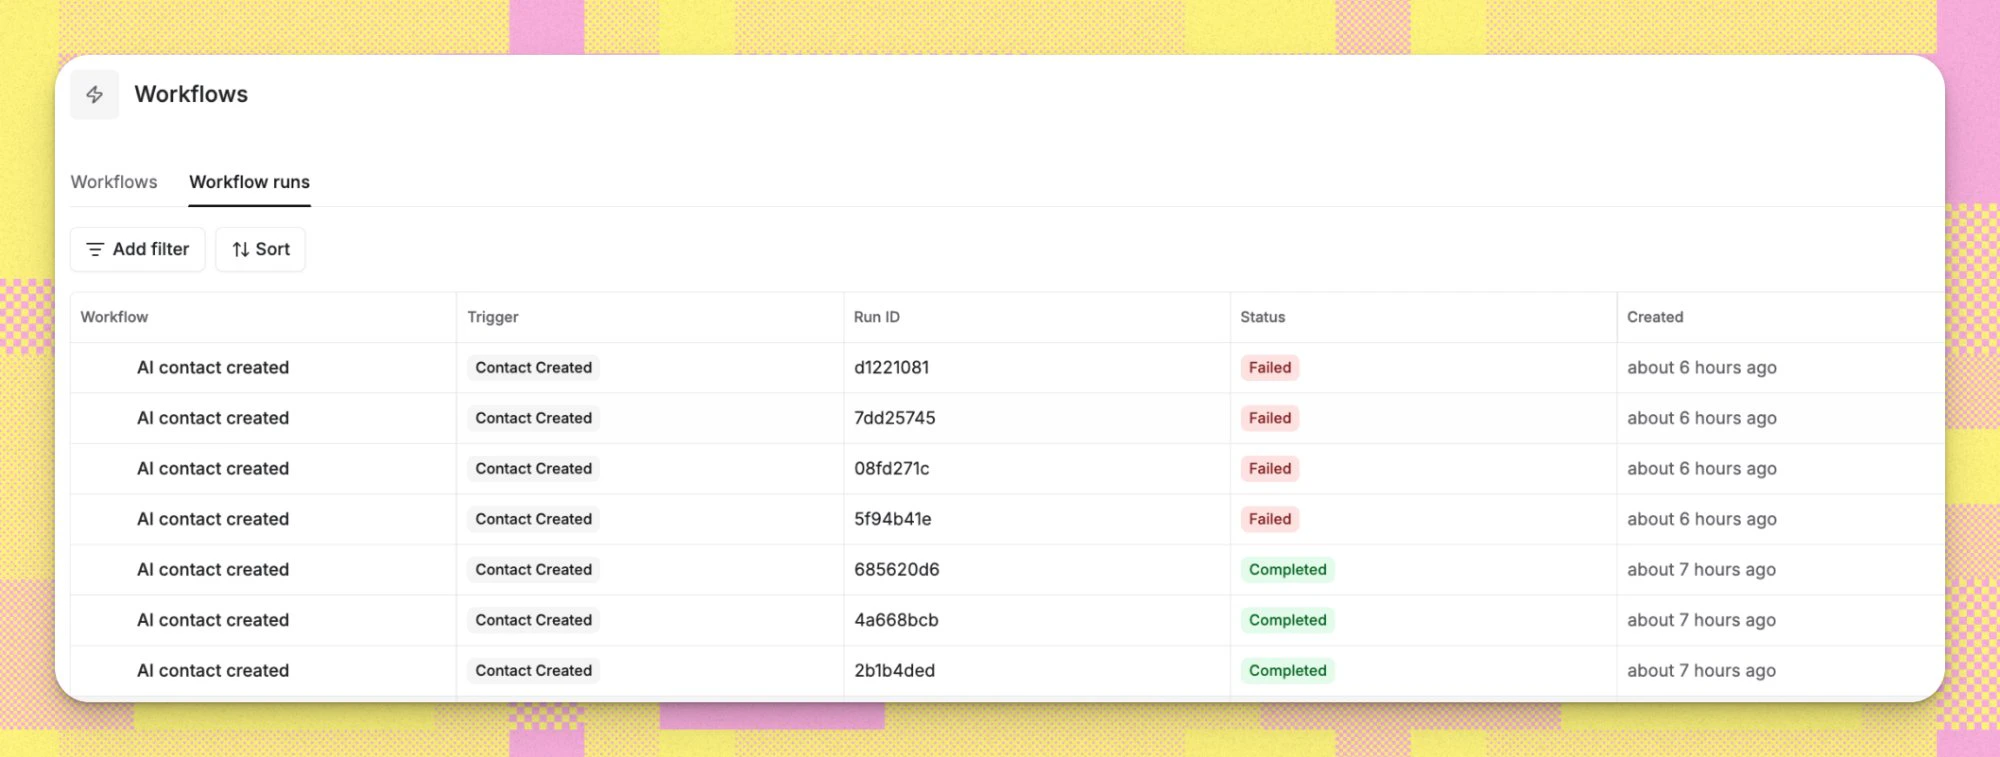Click Contact Created tag for run 08fd271c
The width and height of the screenshot is (2000, 757).
pos(534,469)
